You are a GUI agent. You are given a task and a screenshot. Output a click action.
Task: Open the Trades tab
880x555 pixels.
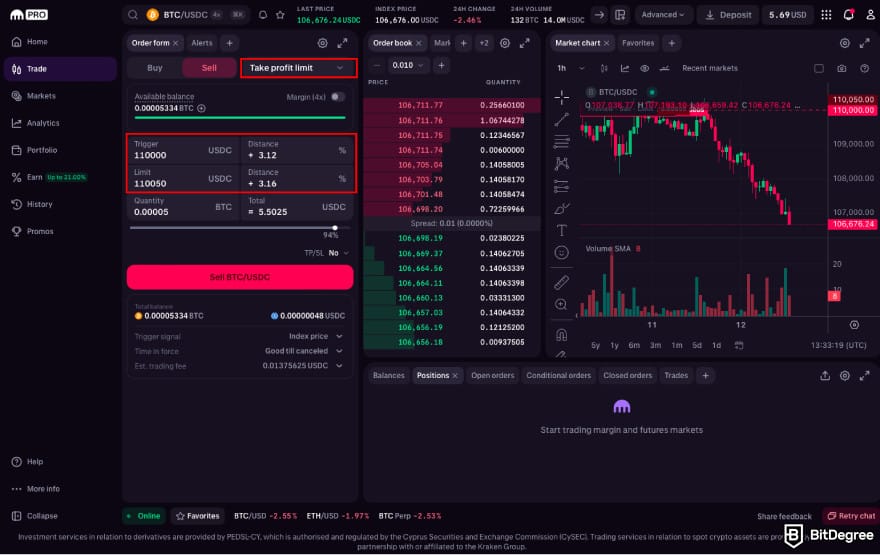pyautogui.click(x=676, y=375)
